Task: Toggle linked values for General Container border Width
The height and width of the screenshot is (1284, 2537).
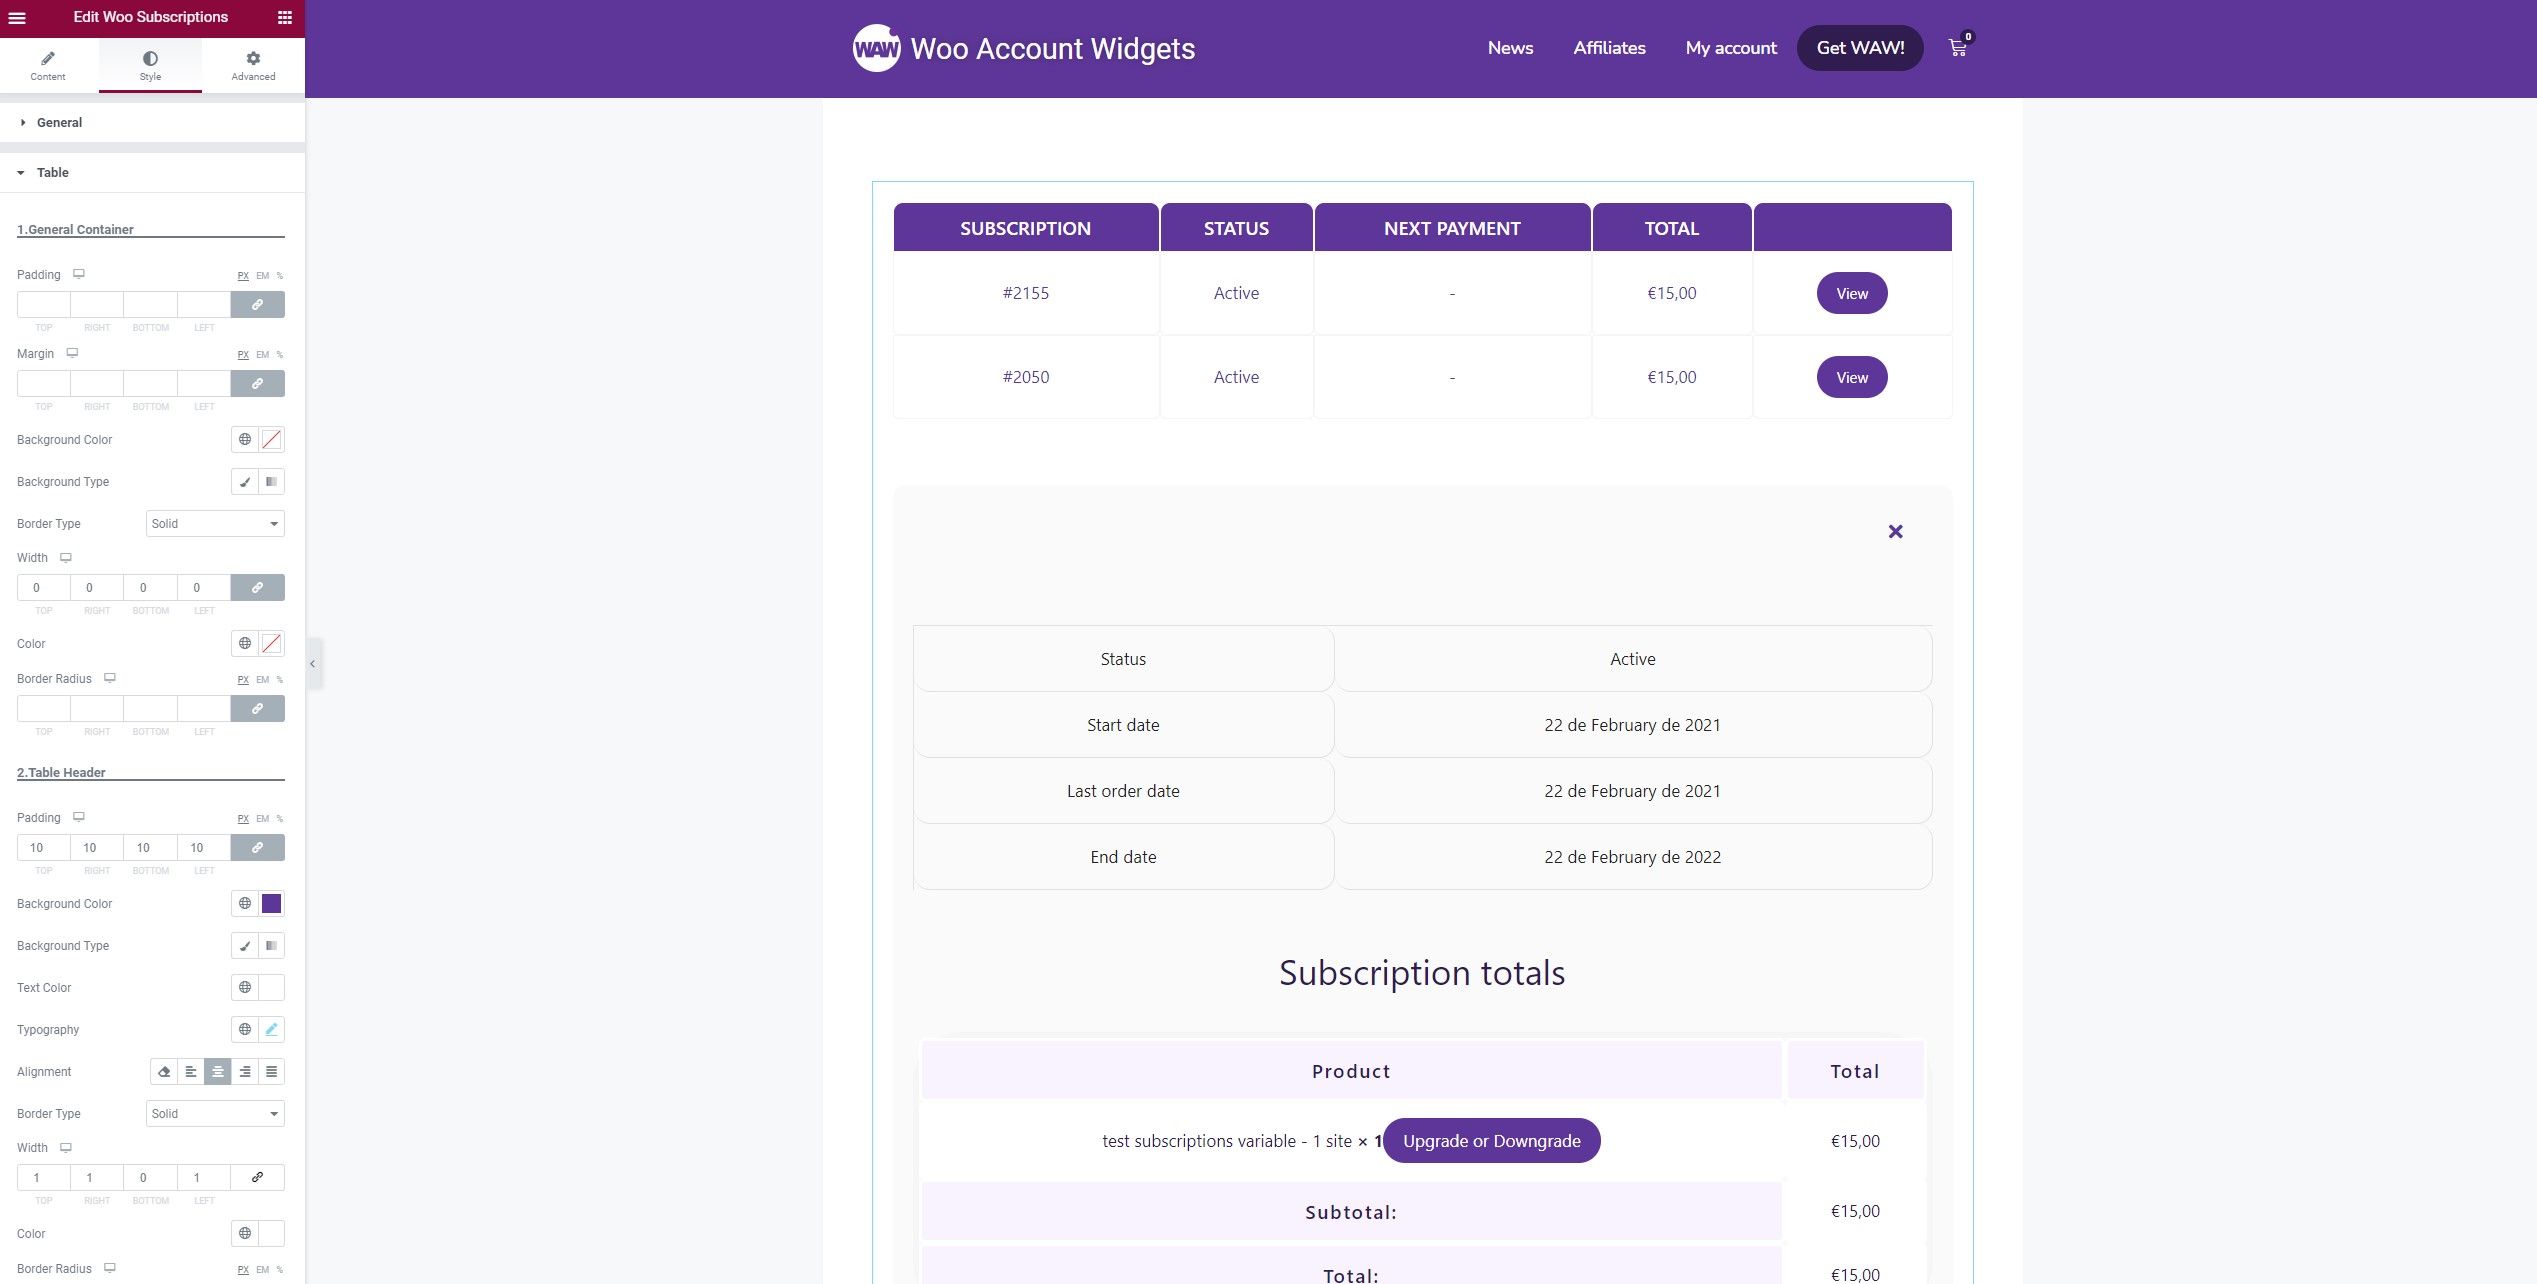Action: (257, 587)
